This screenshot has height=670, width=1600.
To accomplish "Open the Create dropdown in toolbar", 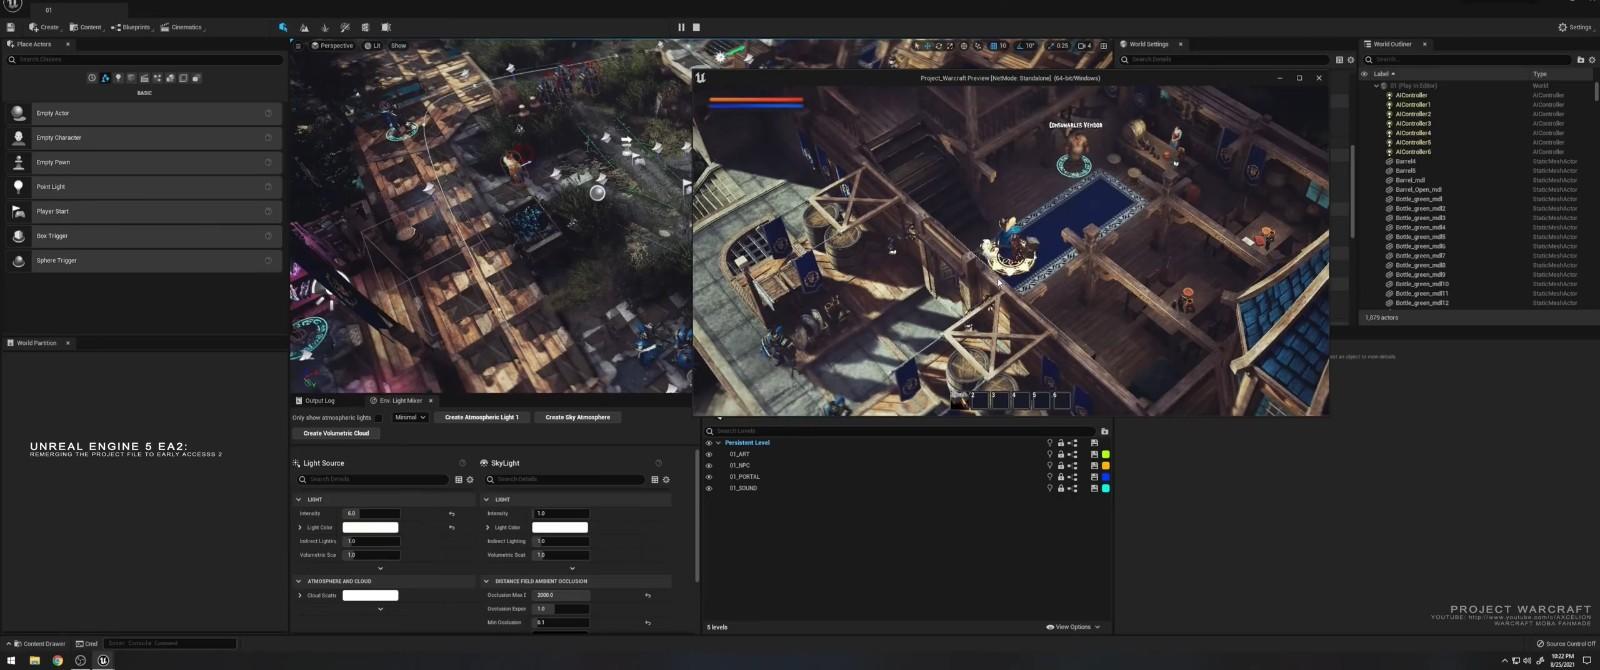I will tap(45, 27).
